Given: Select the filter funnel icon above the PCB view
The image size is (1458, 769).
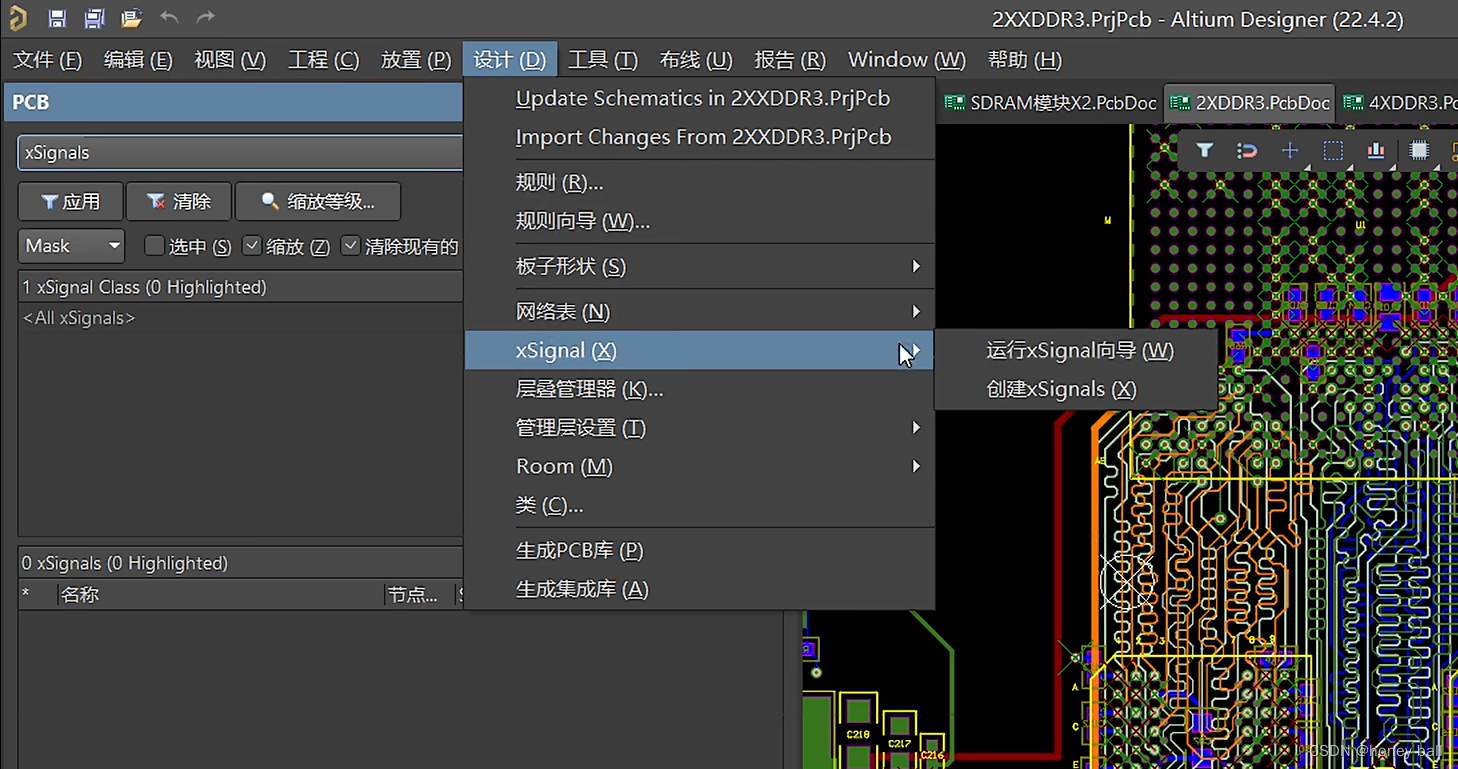Looking at the screenshot, I should coord(1204,151).
